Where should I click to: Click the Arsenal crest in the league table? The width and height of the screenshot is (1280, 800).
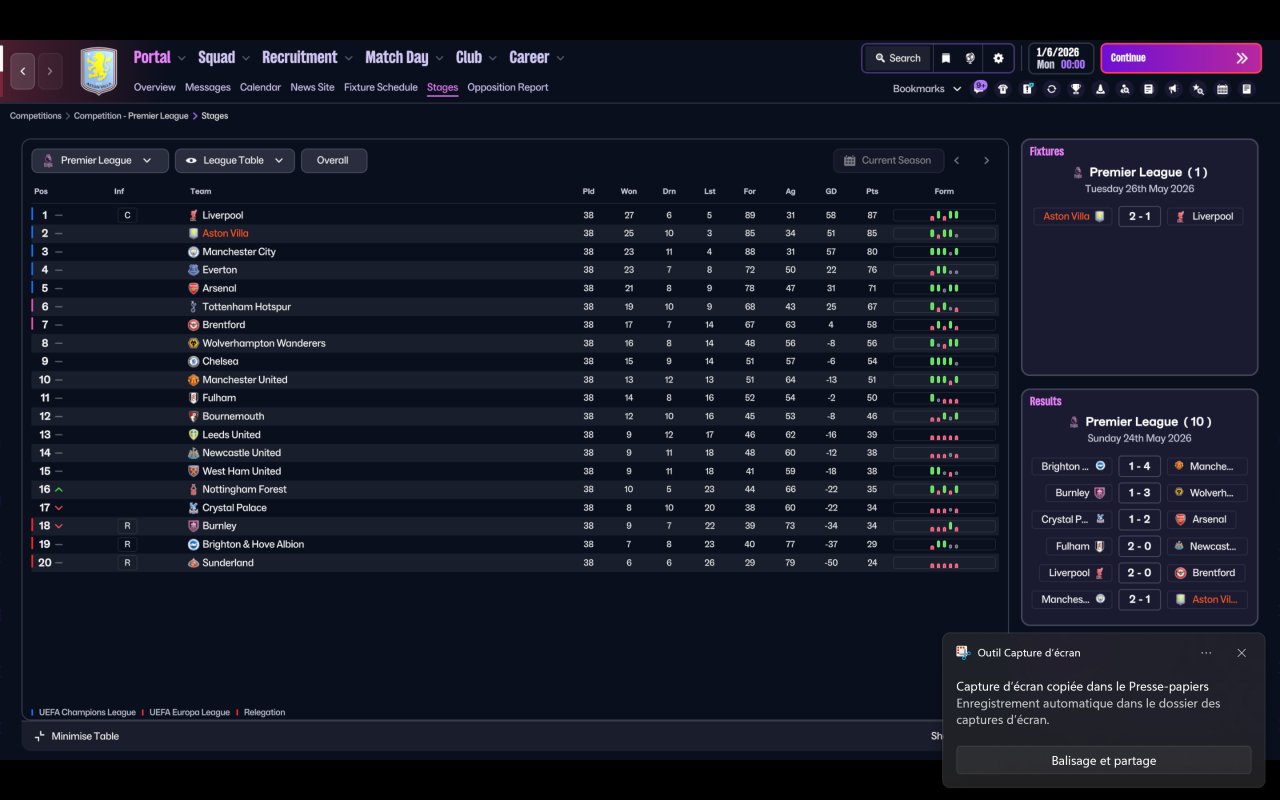pos(194,288)
